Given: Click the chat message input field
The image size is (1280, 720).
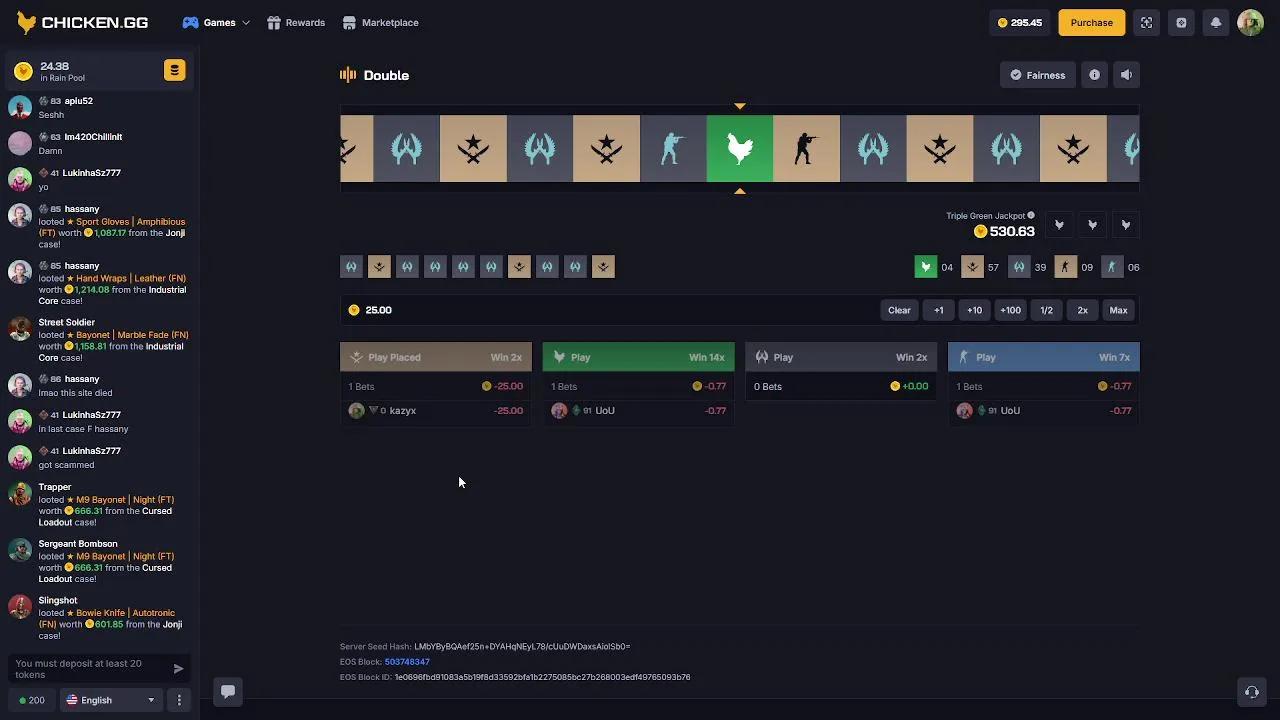Looking at the screenshot, I should point(88,669).
